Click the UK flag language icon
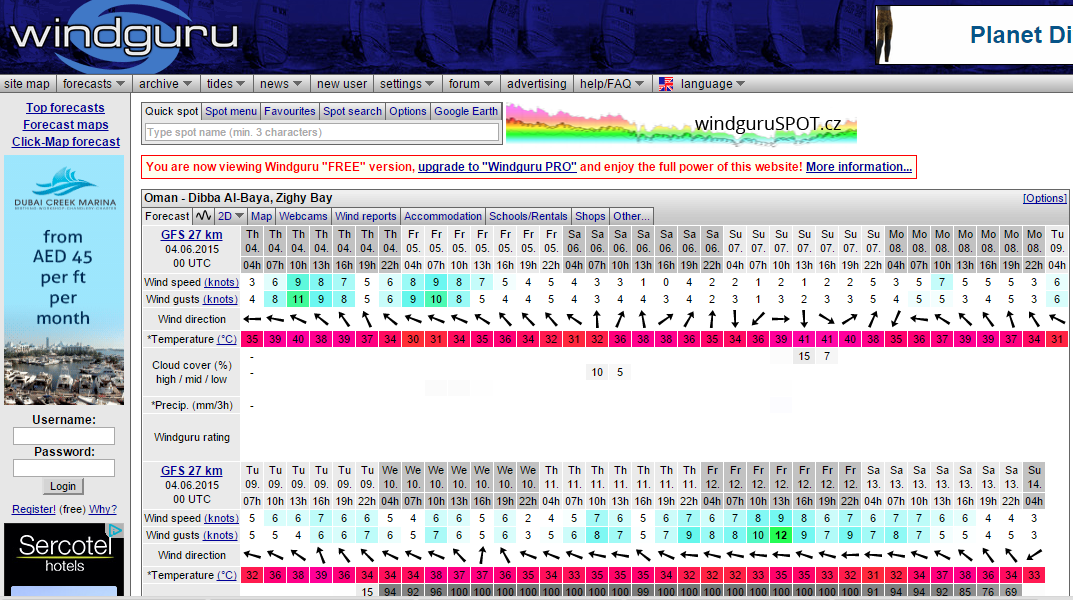 click(x=666, y=84)
